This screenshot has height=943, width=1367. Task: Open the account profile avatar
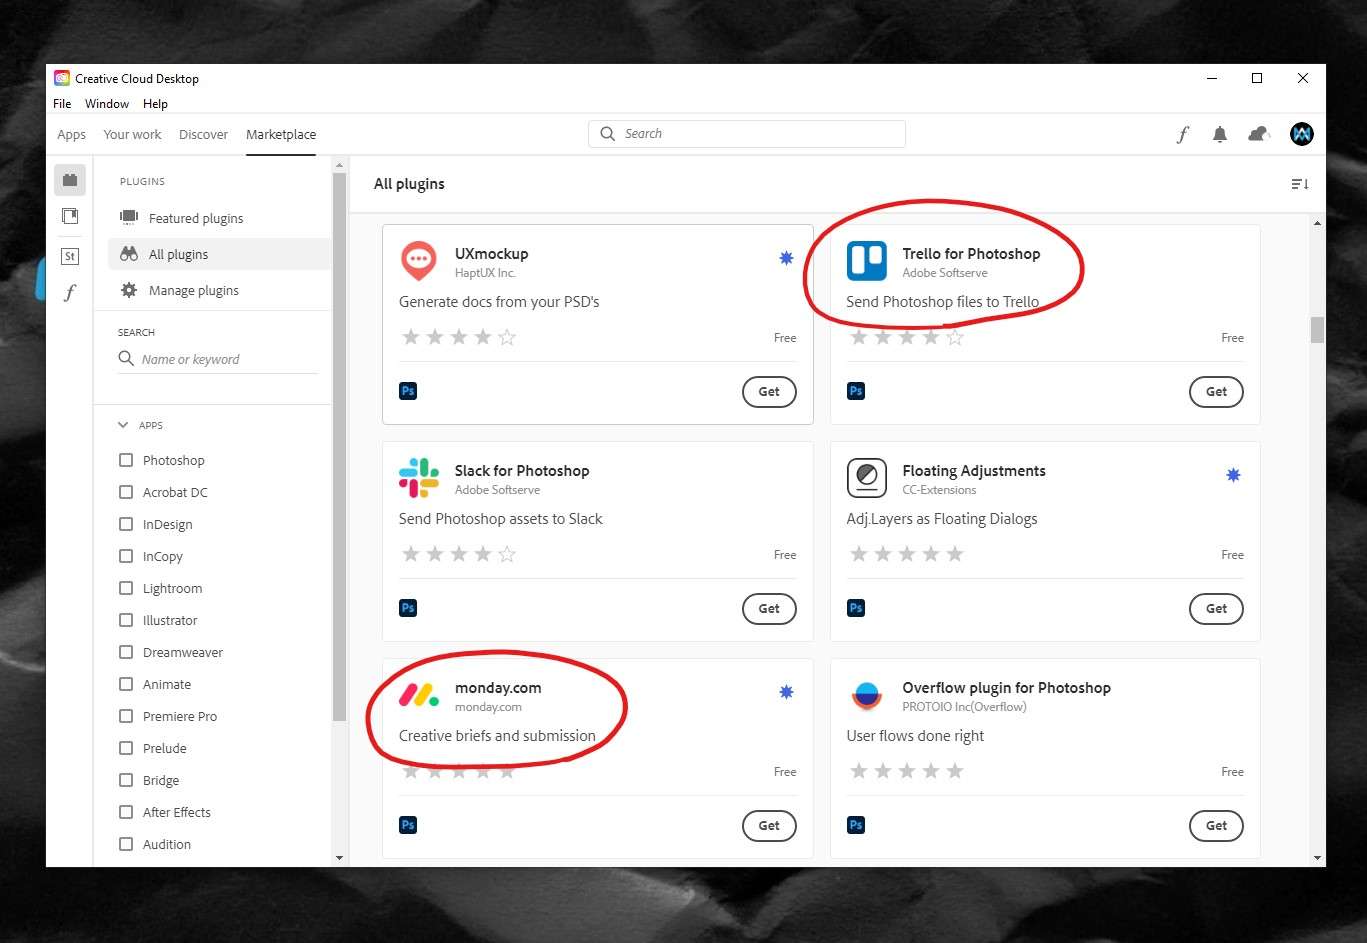[x=1302, y=134]
